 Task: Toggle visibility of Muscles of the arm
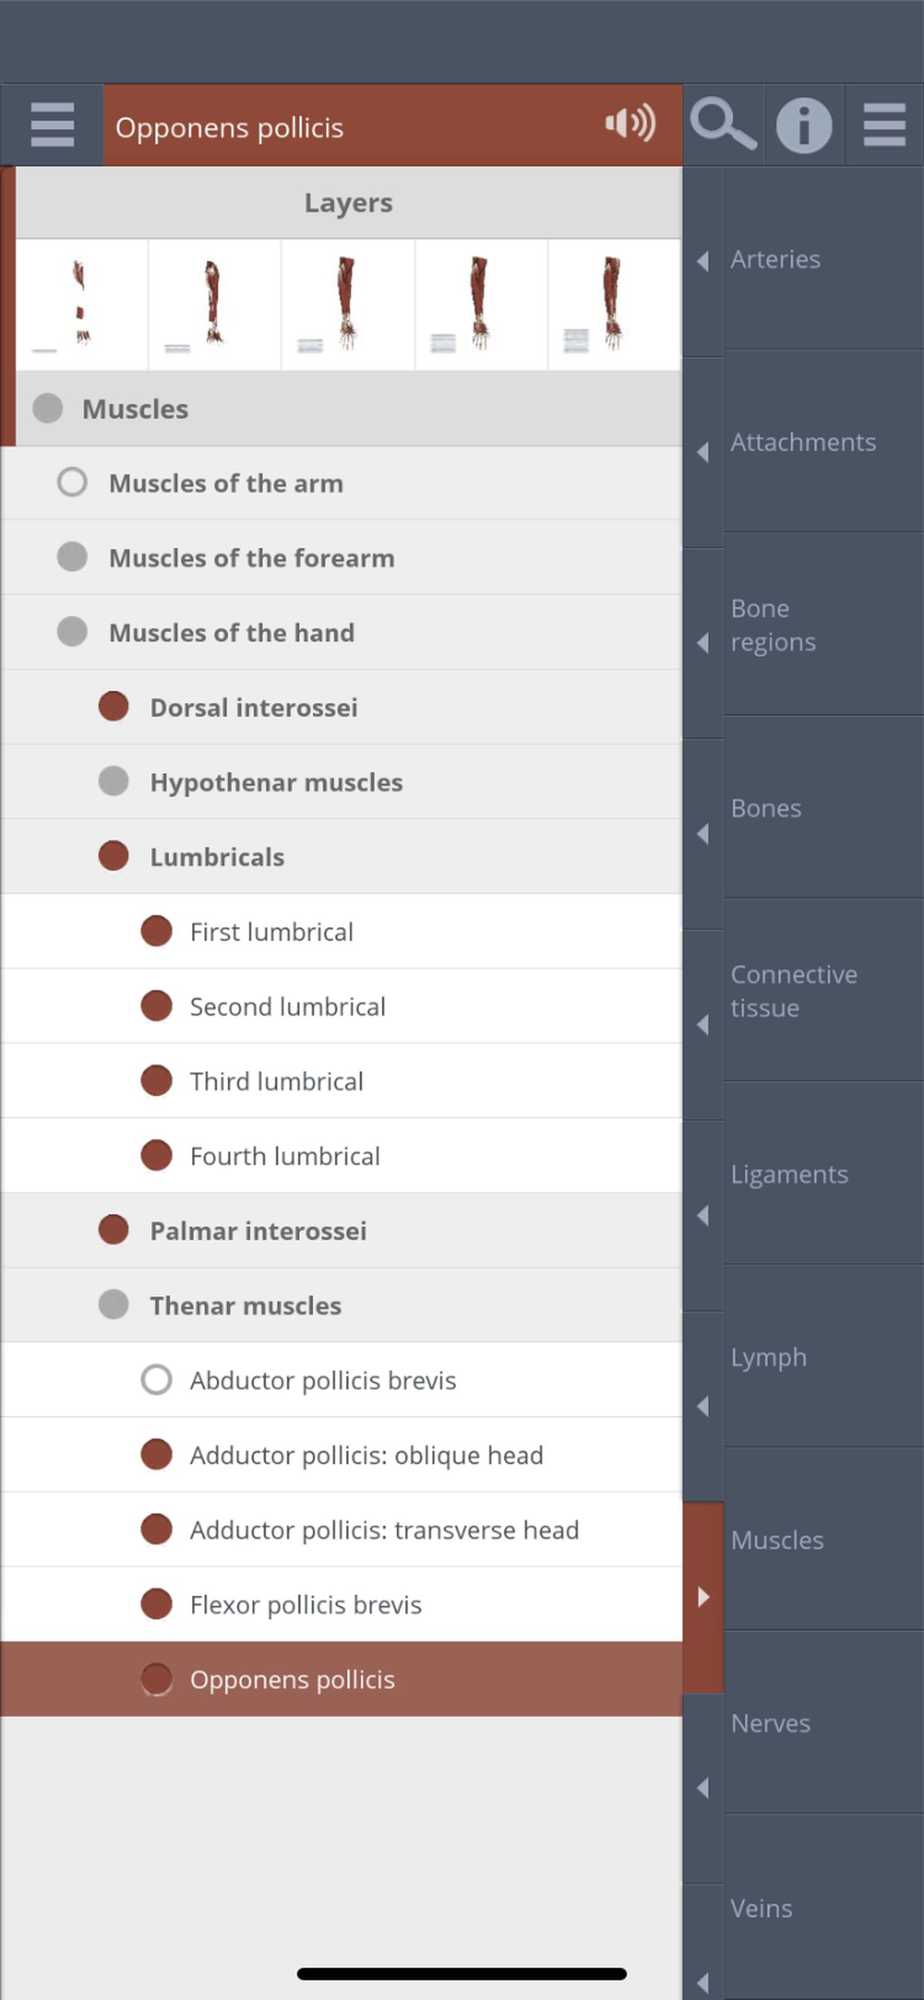tap(72, 483)
